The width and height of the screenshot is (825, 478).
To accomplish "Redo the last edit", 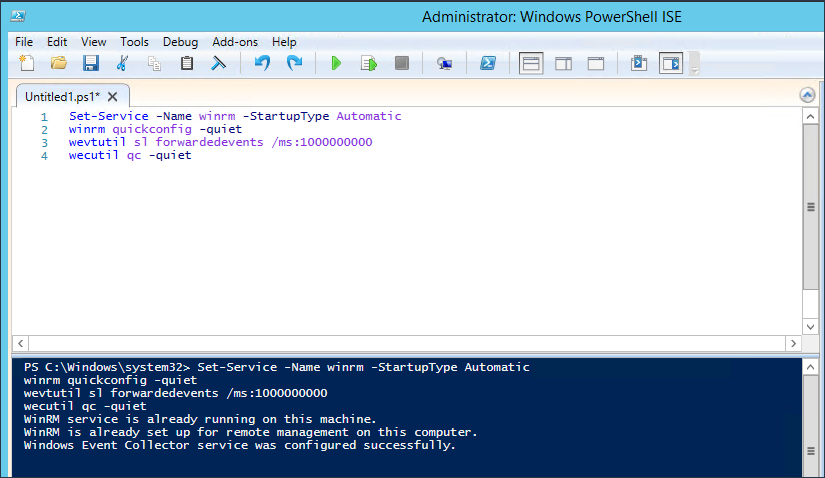I will 294,63.
